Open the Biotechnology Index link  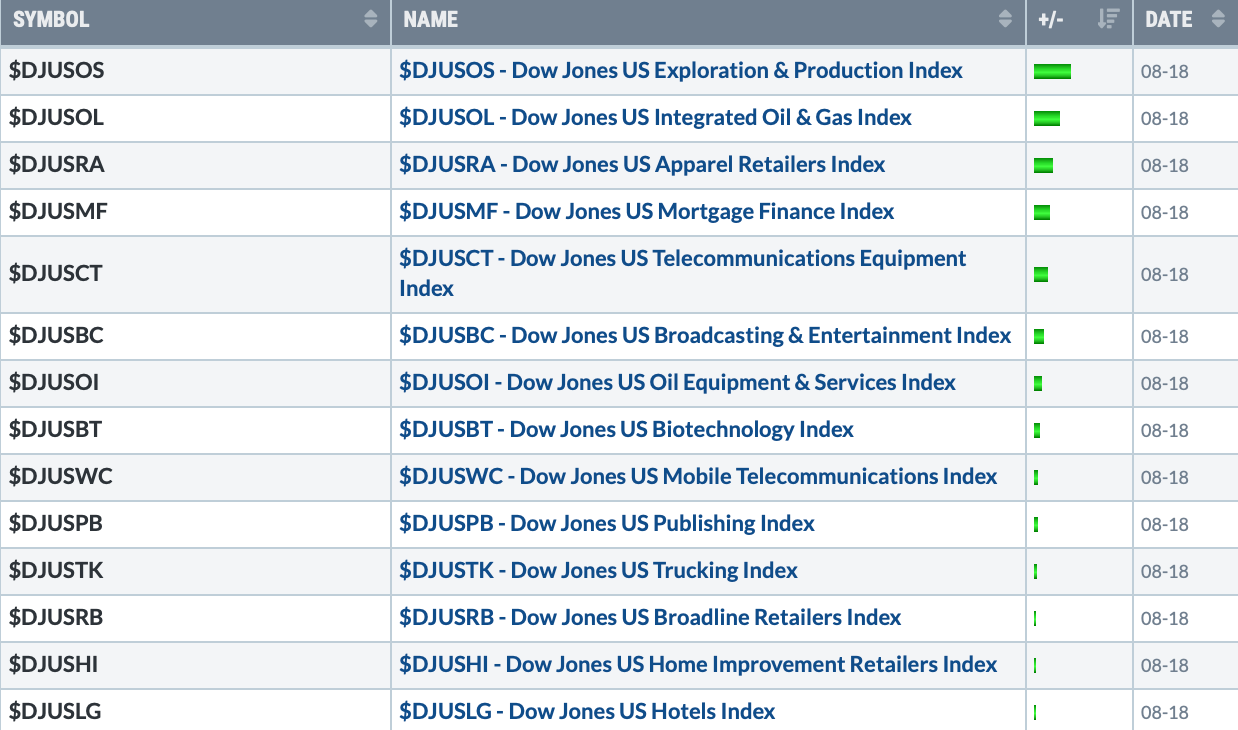click(626, 430)
